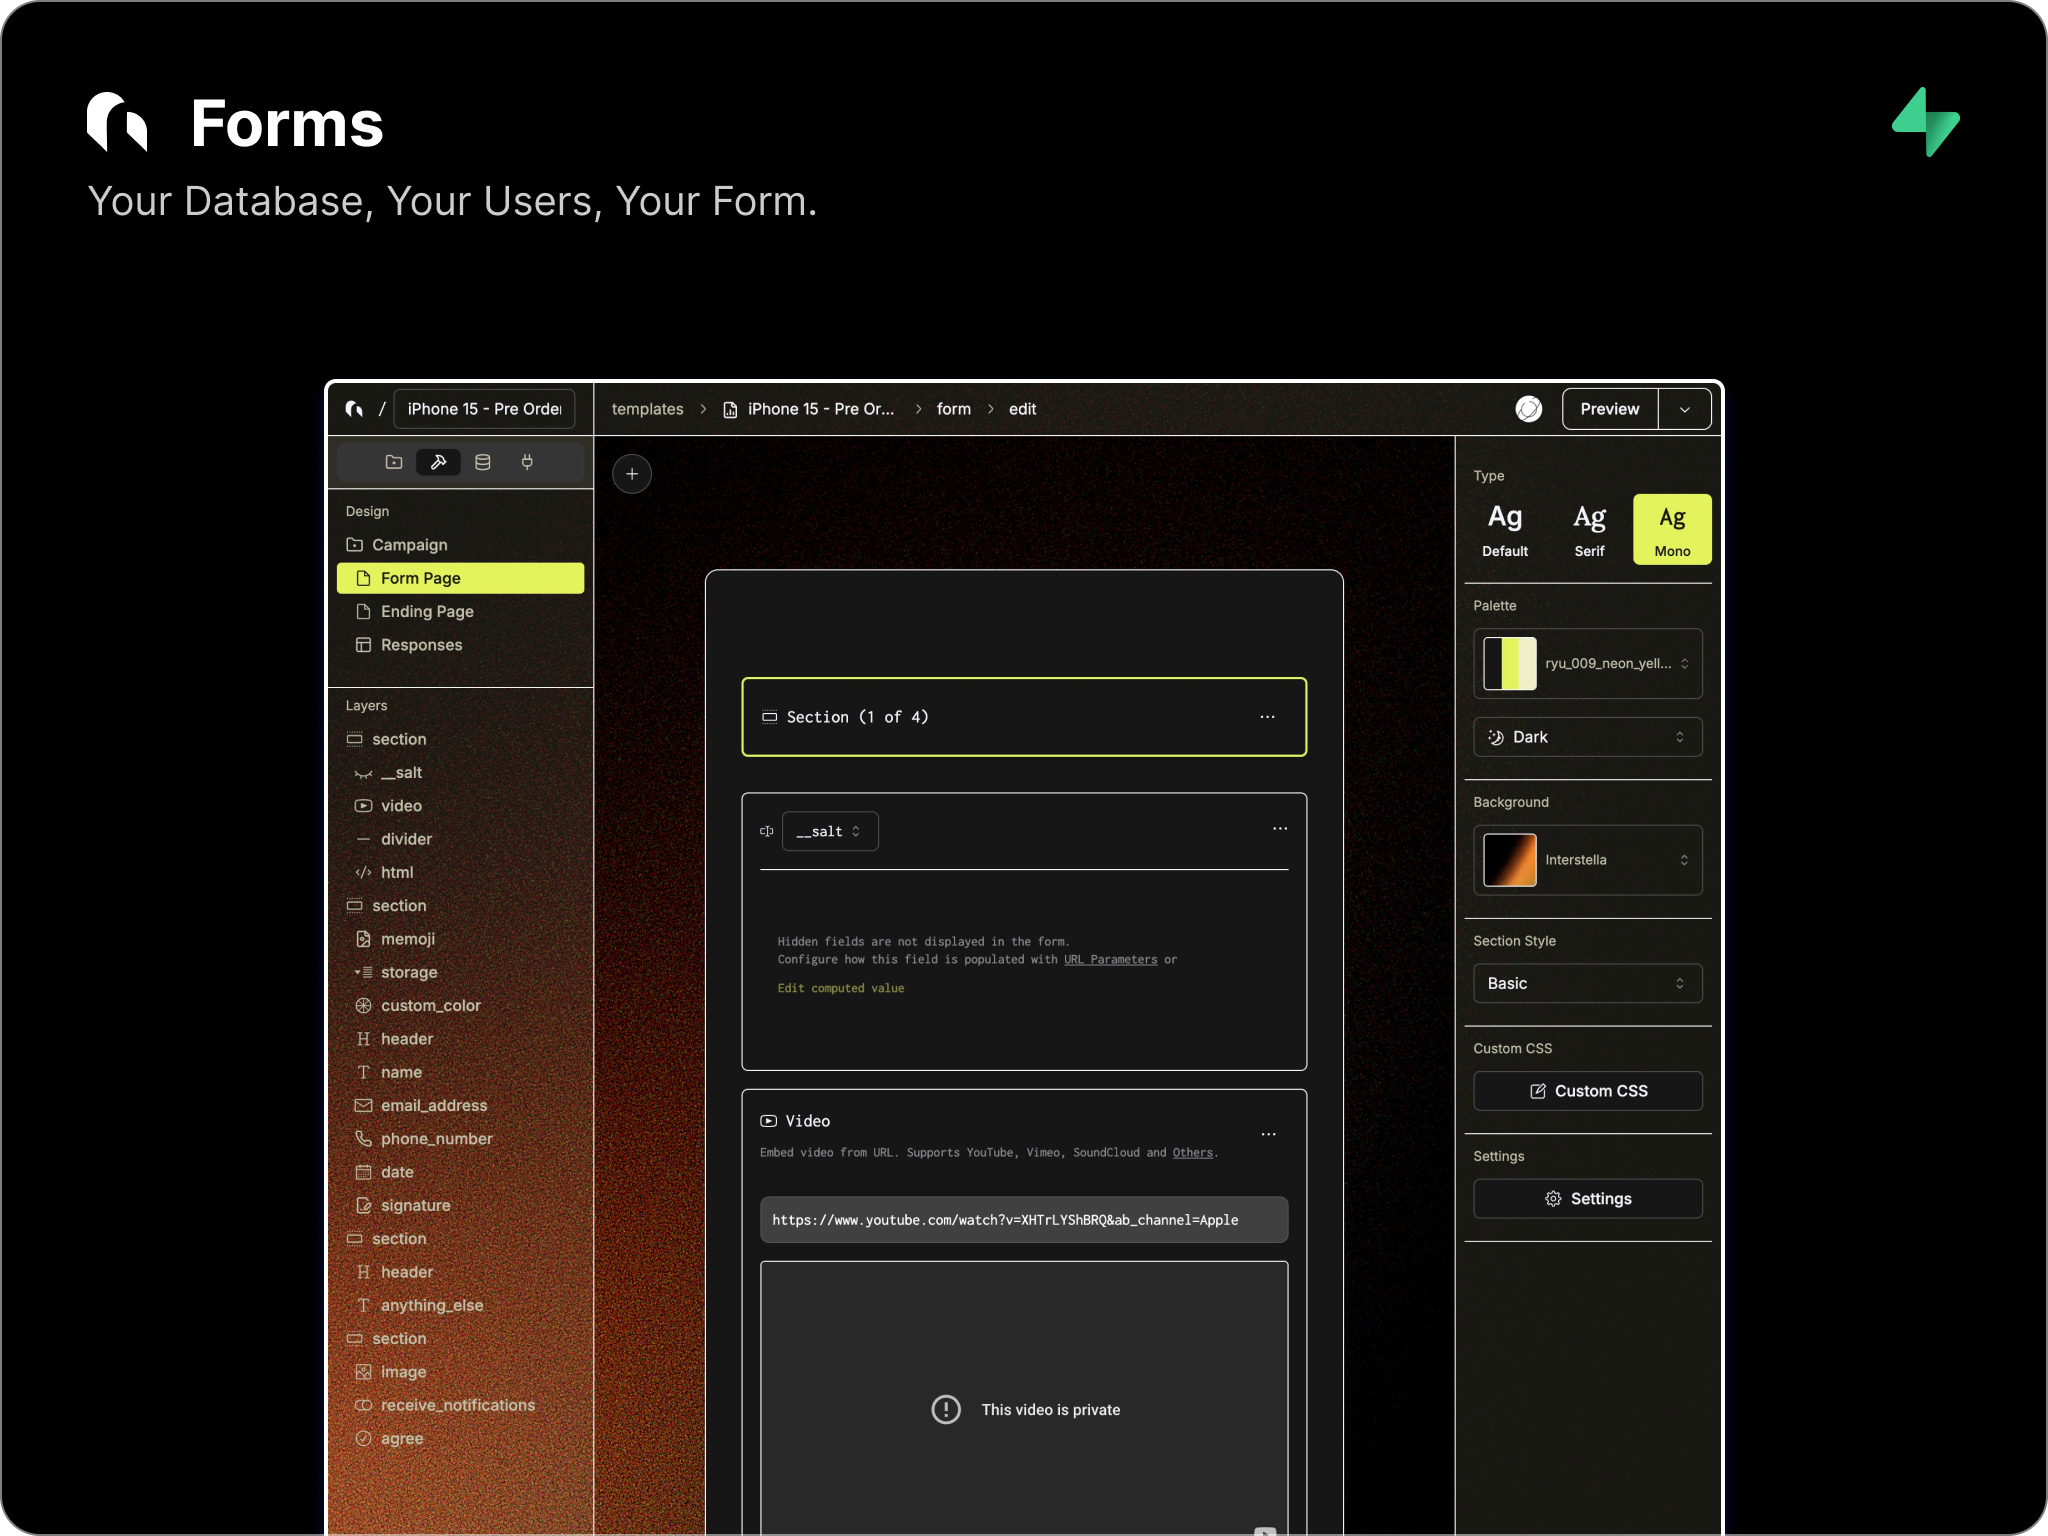Click the folder icon in sidebar toolbar
The height and width of the screenshot is (1536, 2048).
pos(394,462)
